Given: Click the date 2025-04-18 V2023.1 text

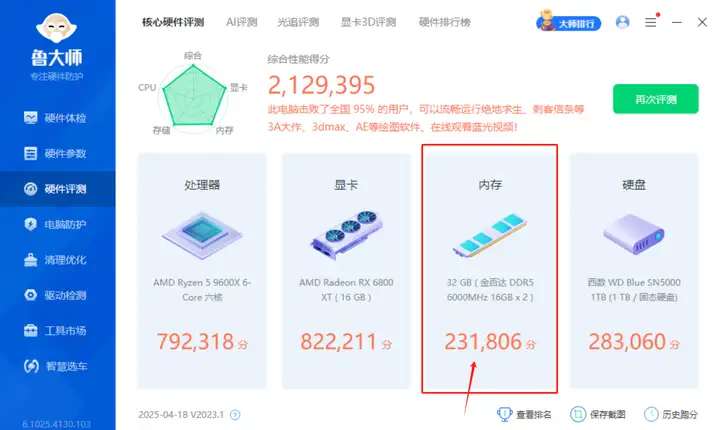Looking at the screenshot, I should click(x=181, y=415).
